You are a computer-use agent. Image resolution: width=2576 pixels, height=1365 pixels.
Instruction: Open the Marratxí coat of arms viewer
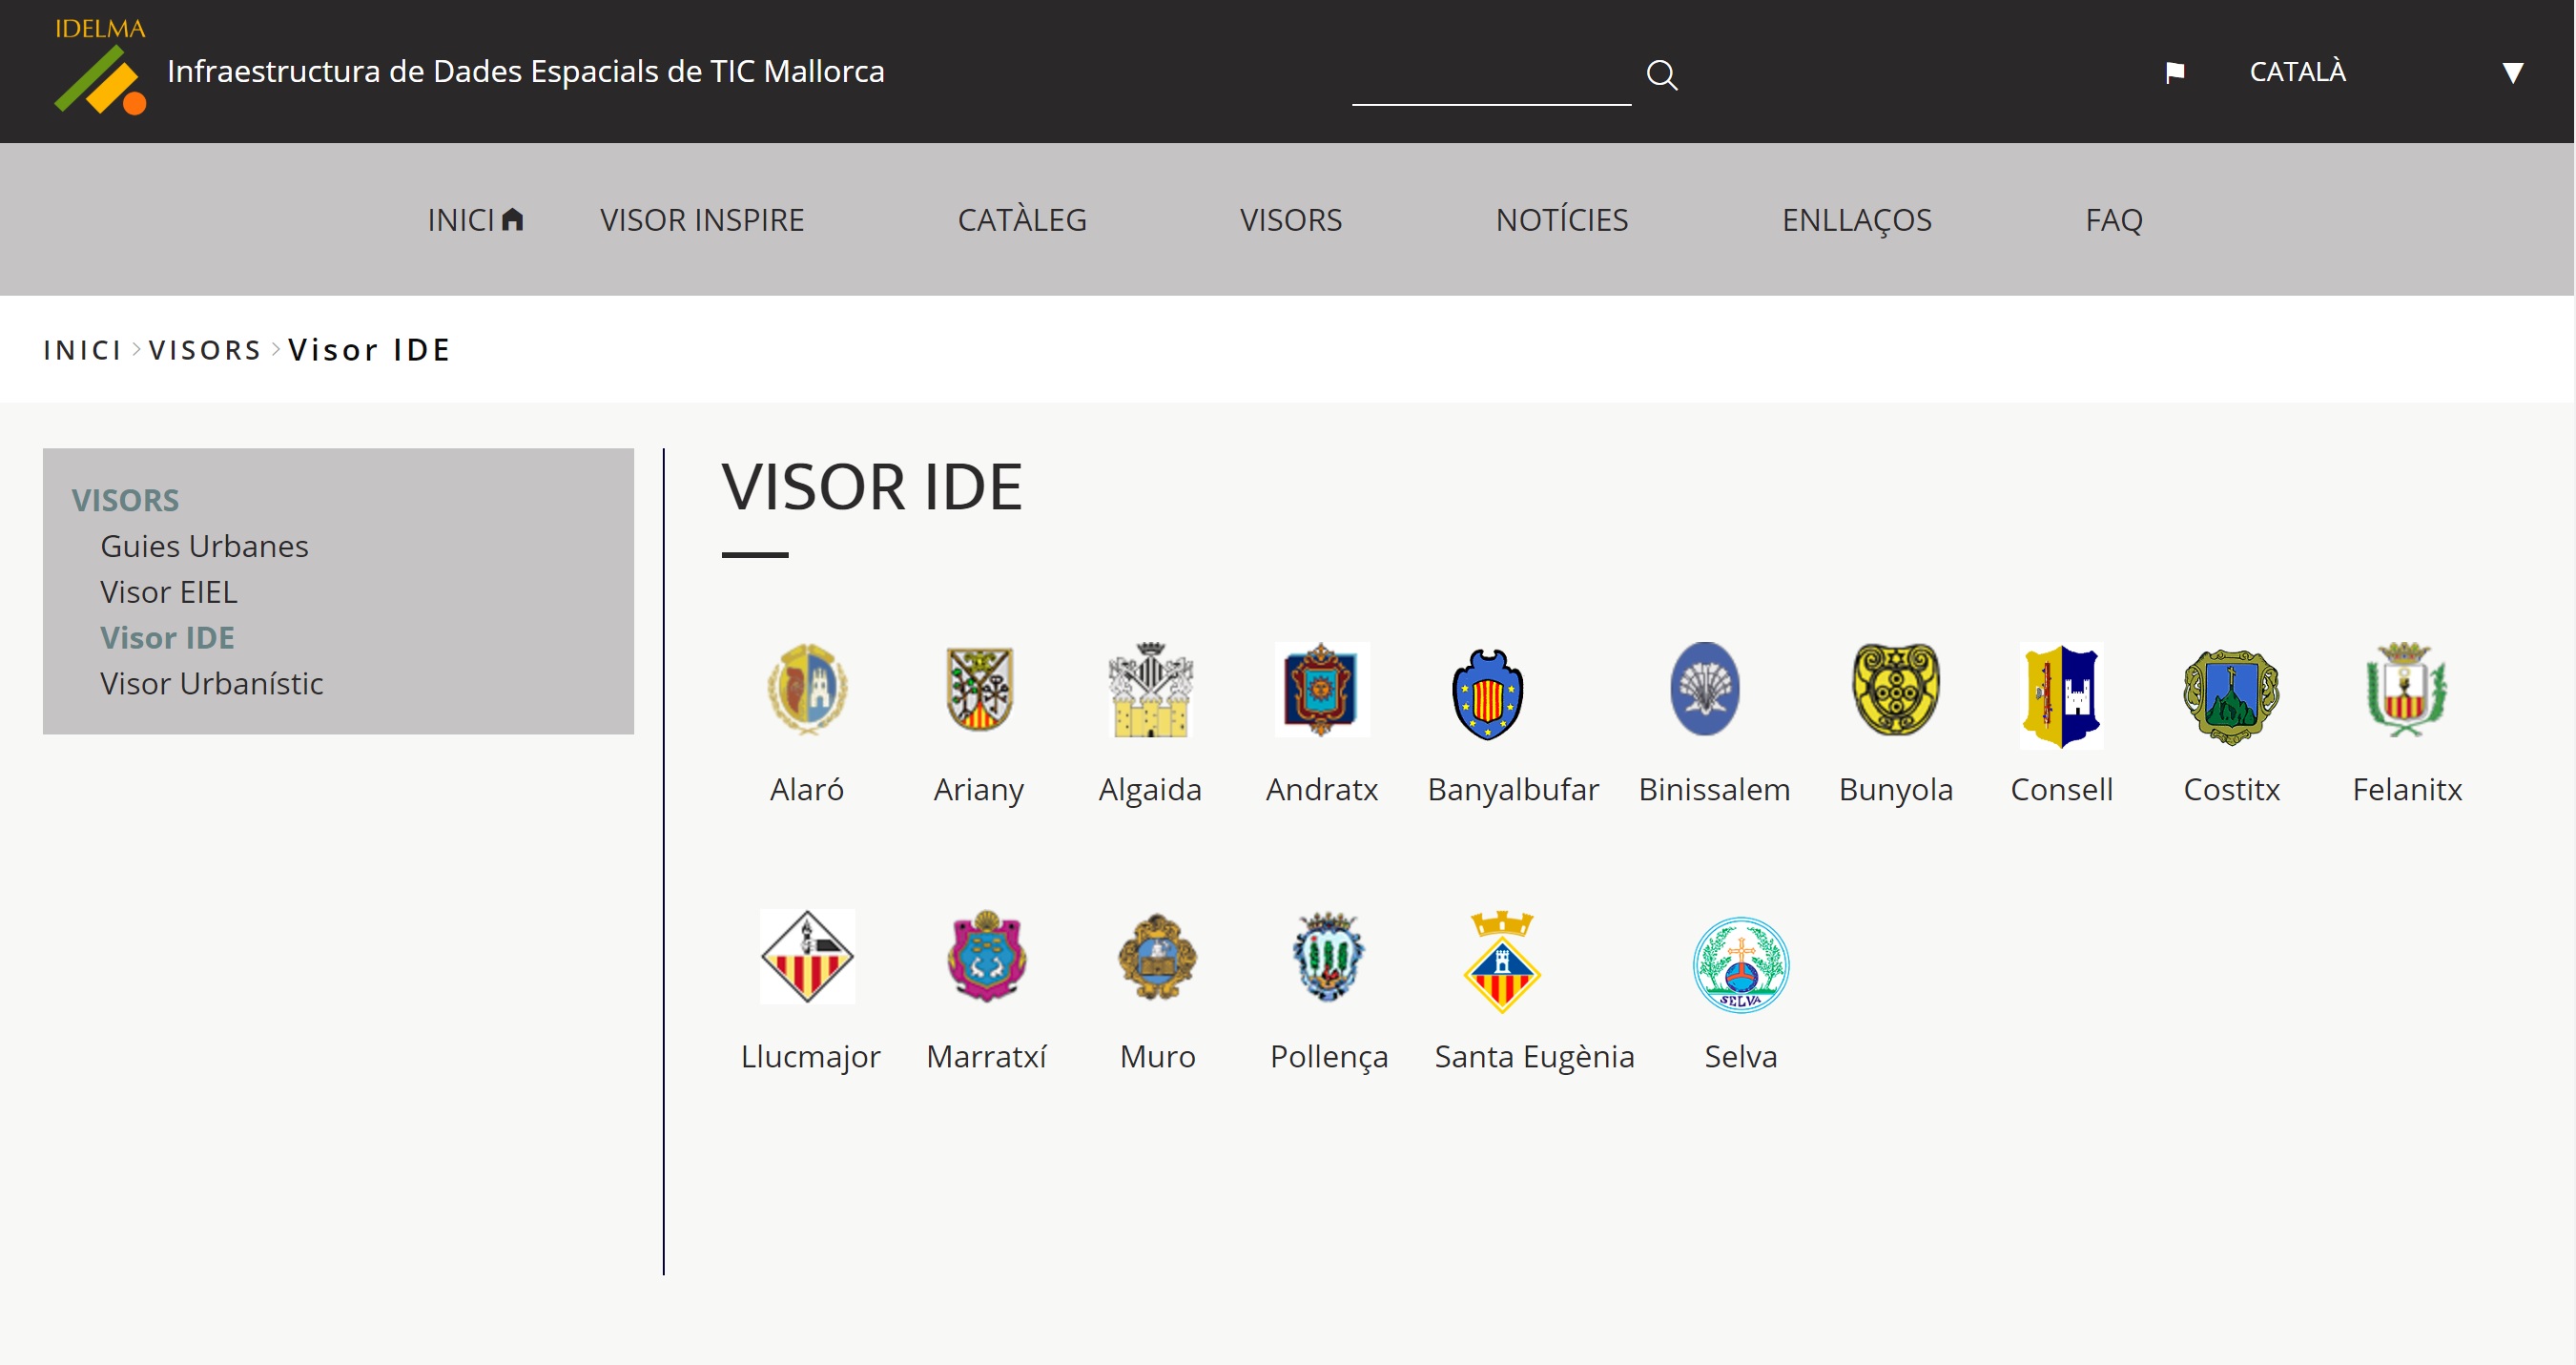[986, 956]
